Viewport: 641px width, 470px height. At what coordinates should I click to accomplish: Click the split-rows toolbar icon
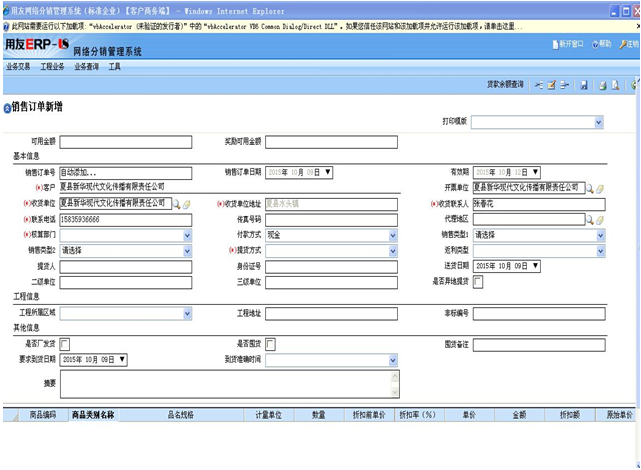[539, 85]
